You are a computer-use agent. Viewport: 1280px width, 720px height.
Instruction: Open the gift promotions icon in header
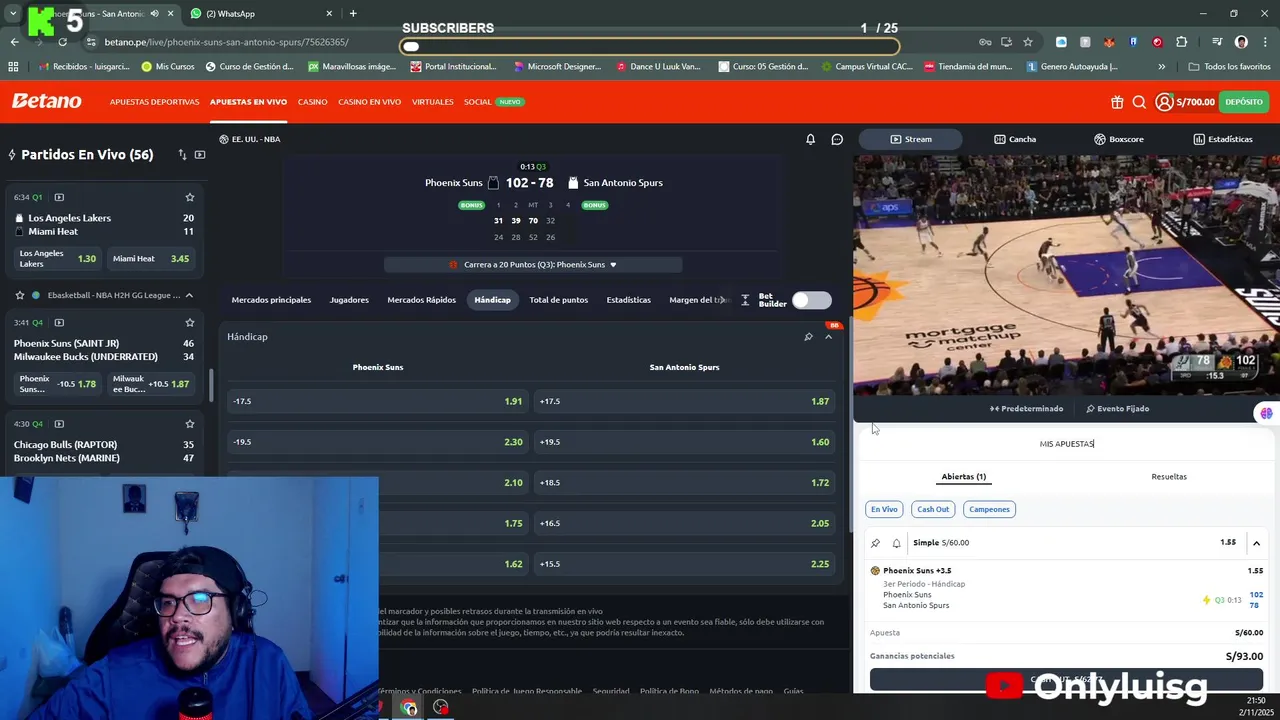[x=1117, y=102]
